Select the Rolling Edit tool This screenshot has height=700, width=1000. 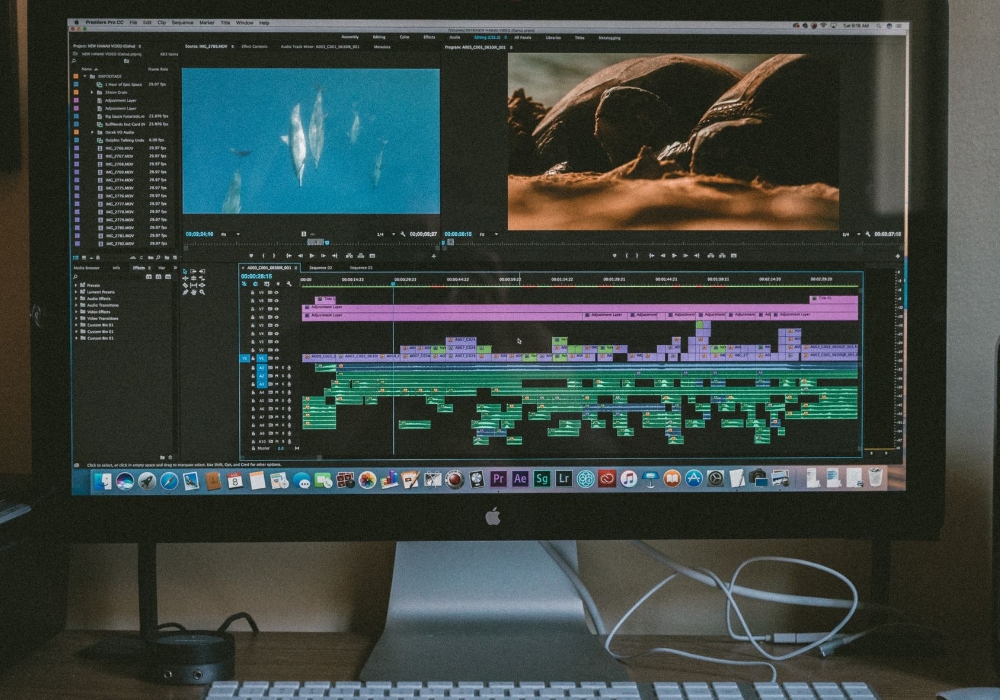(x=193, y=279)
